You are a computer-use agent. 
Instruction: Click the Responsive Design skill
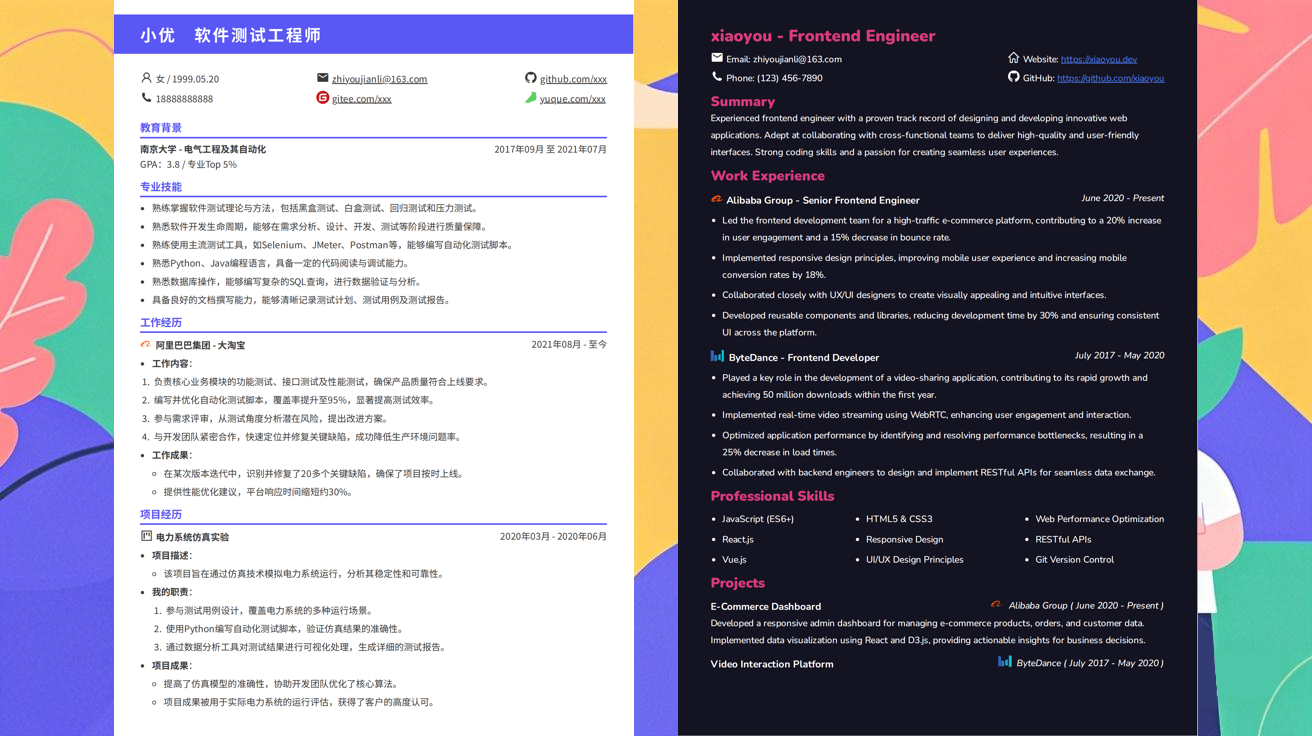[905, 539]
